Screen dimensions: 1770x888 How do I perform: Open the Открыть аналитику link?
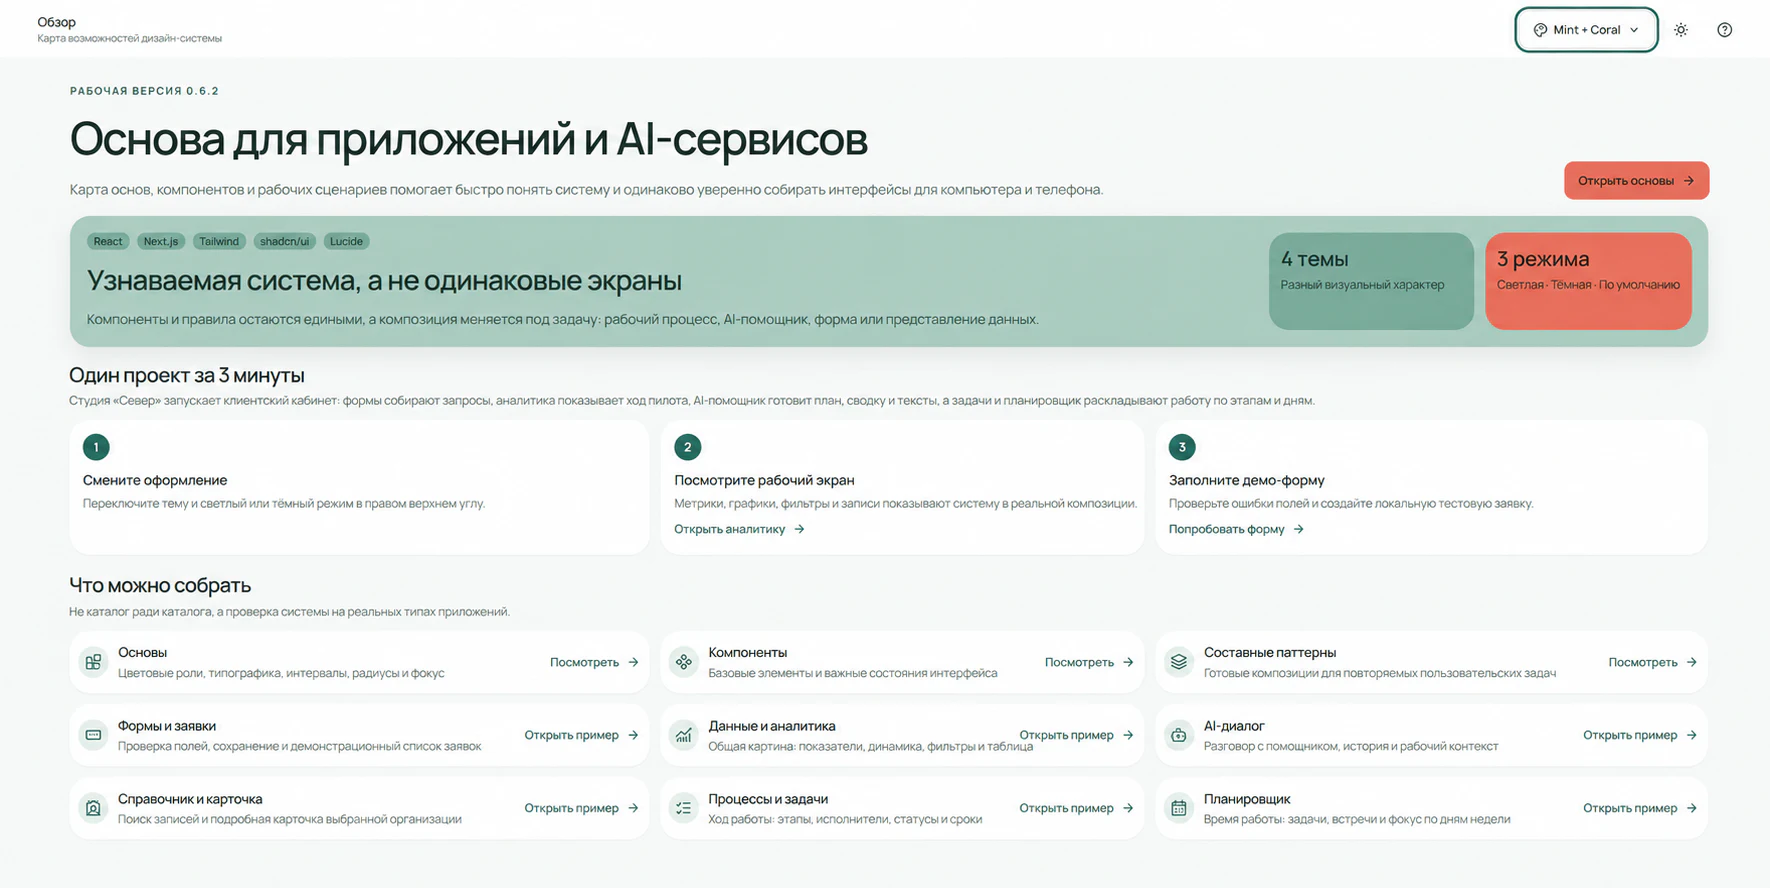pos(739,529)
